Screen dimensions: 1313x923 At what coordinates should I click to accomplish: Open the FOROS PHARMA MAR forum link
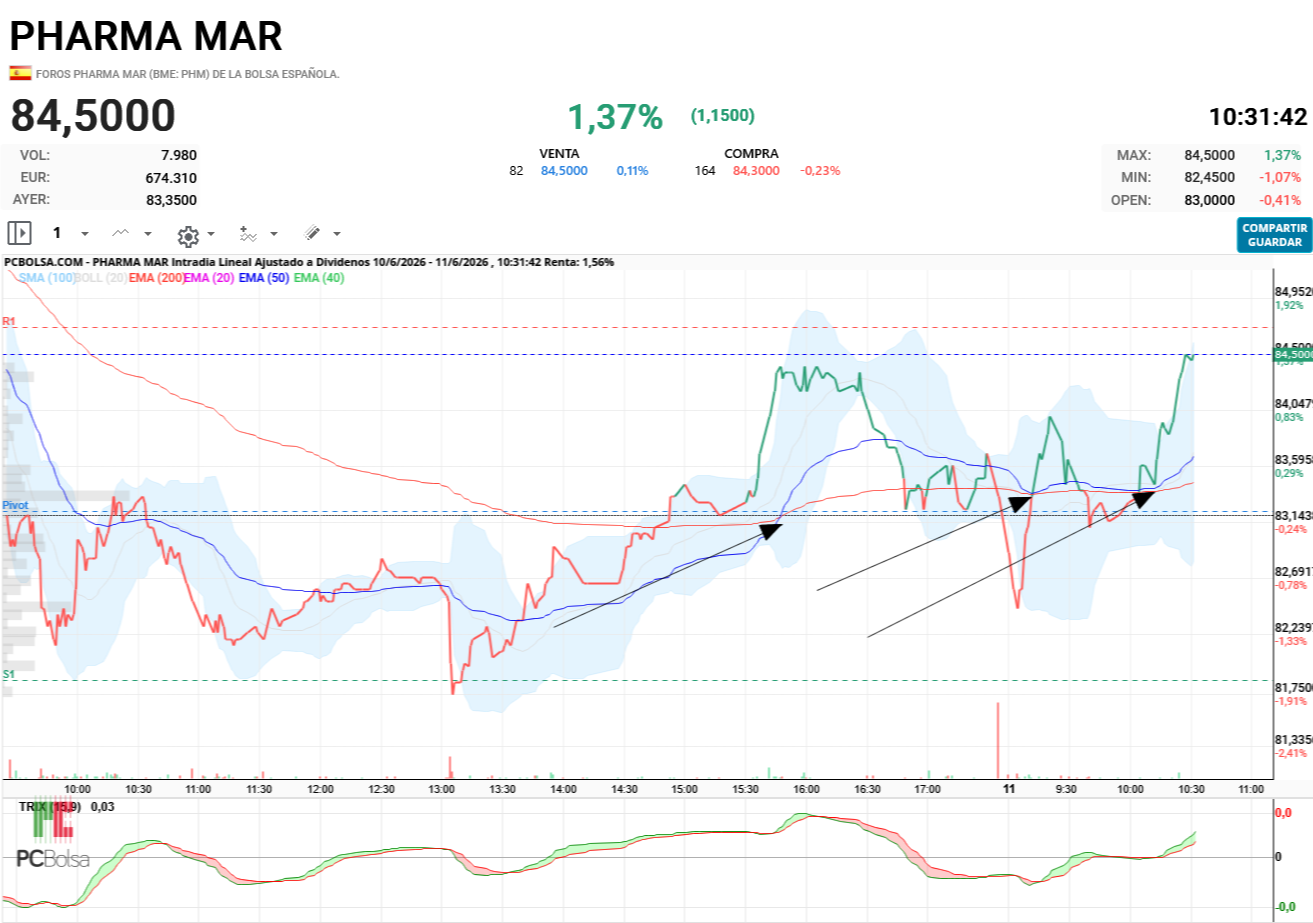click(188, 74)
